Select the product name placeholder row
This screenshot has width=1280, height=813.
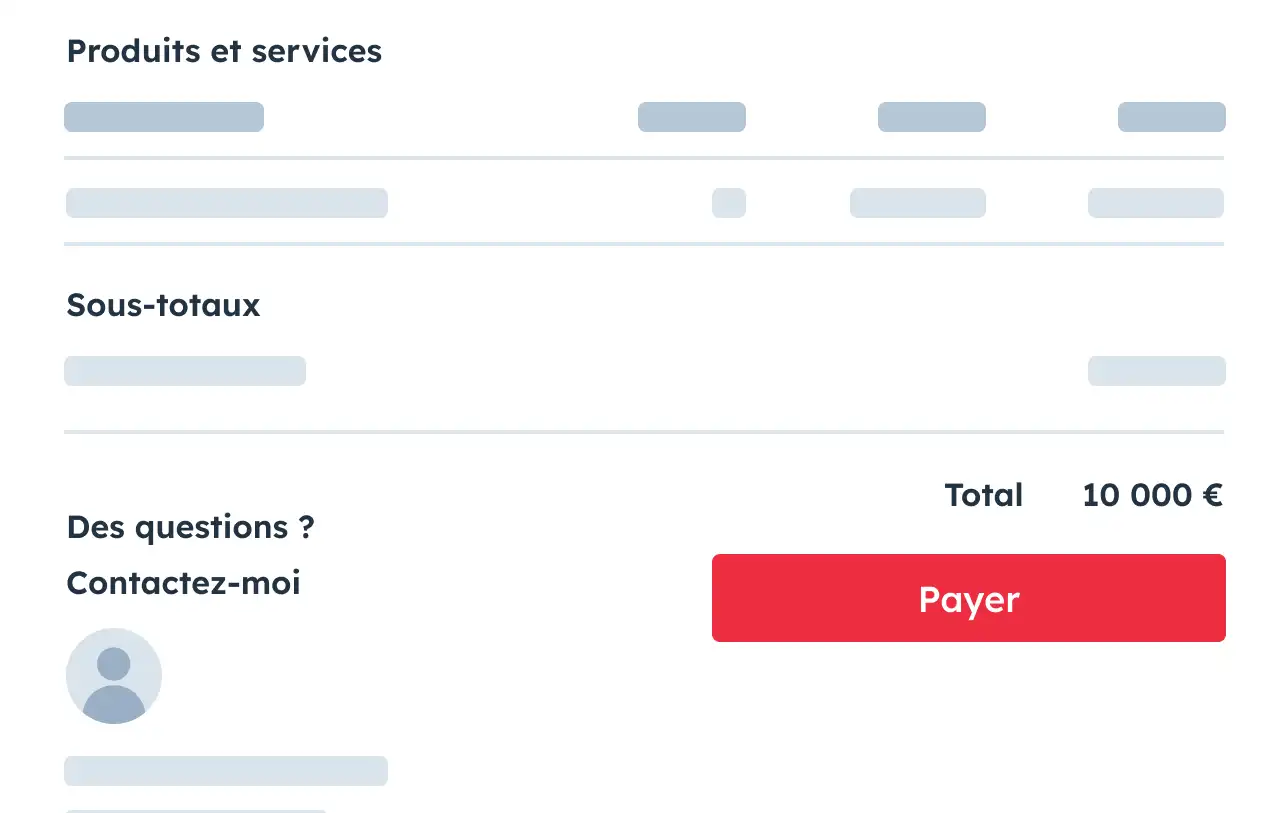pos(227,203)
